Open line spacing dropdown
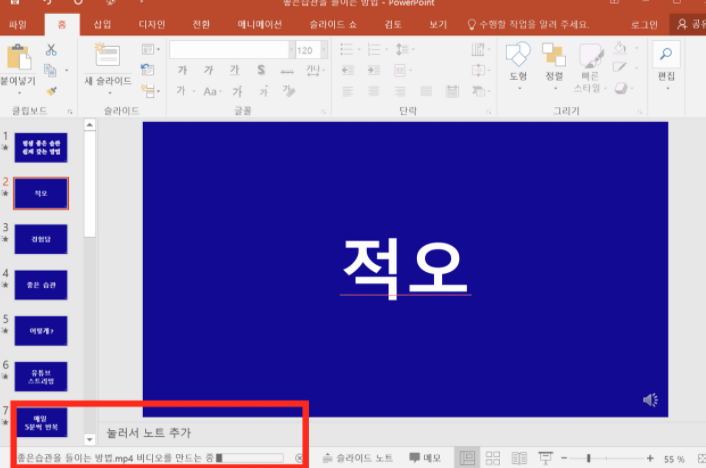The height and width of the screenshot is (468, 706). [404, 49]
